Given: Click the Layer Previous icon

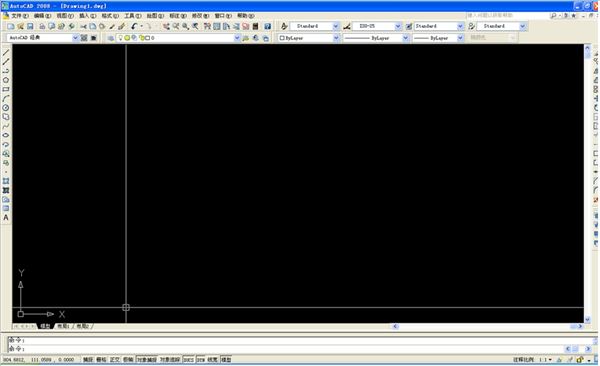Looking at the screenshot, I should click(255, 38).
